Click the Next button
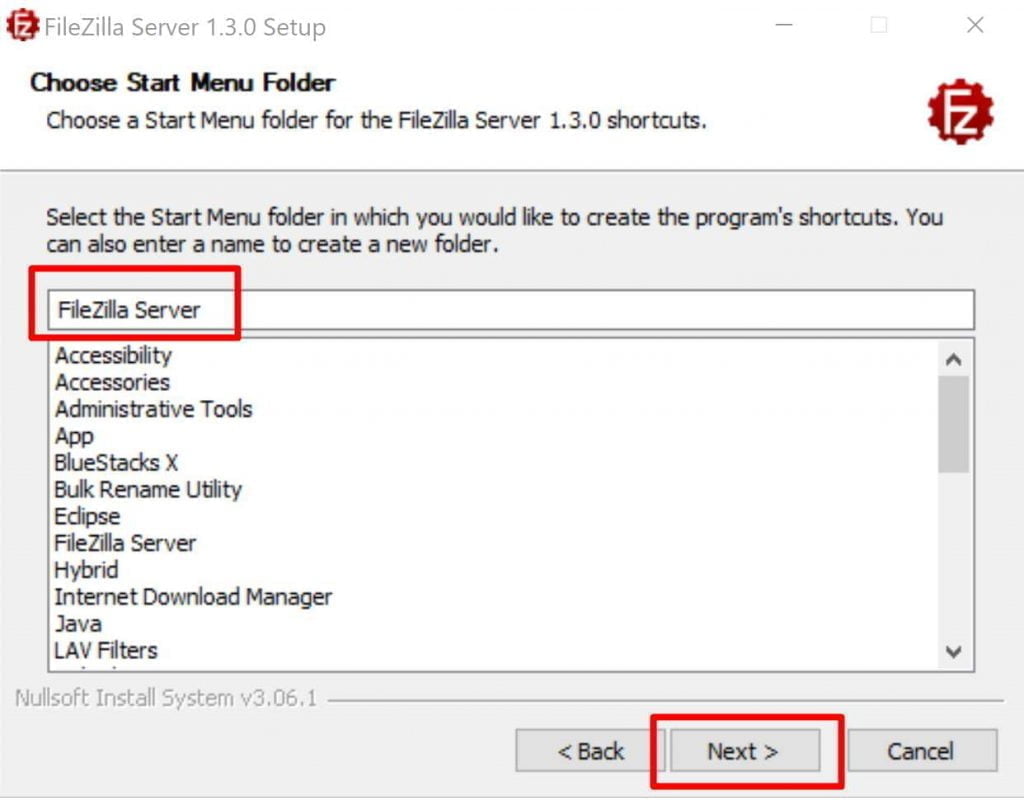This screenshot has width=1024, height=800. (x=743, y=751)
